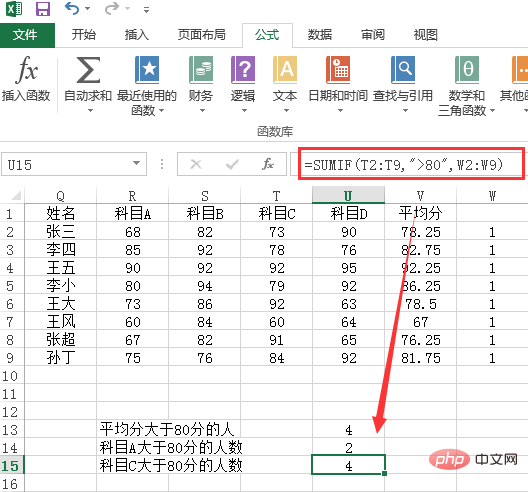Viewport: 528px width, 492px height.
Task: Click the formula bar Cancel X icon
Action: tap(196, 164)
